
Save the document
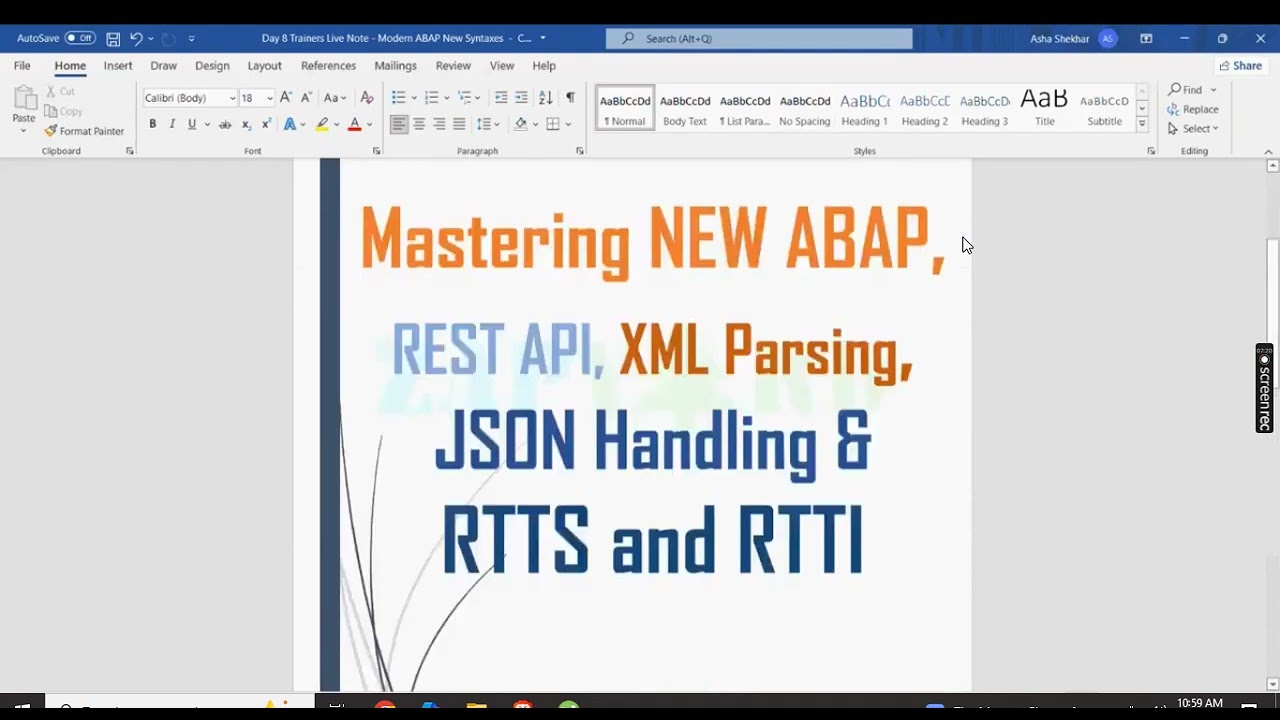click(113, 39)
